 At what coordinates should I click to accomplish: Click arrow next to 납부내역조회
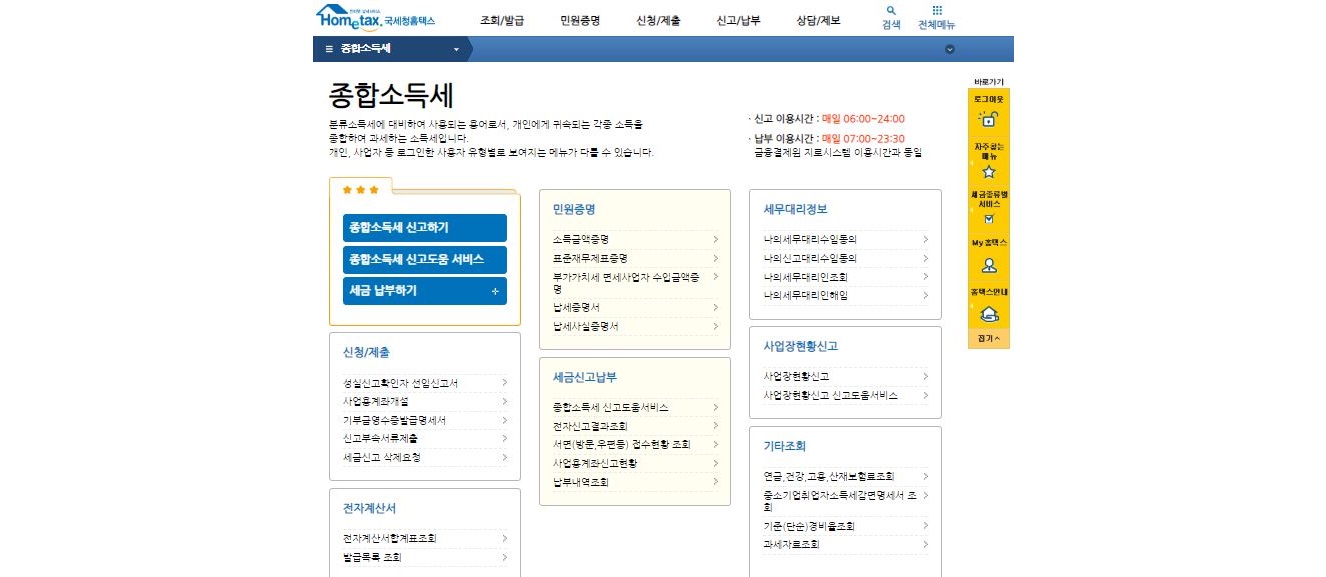click(x=716, y=482)
